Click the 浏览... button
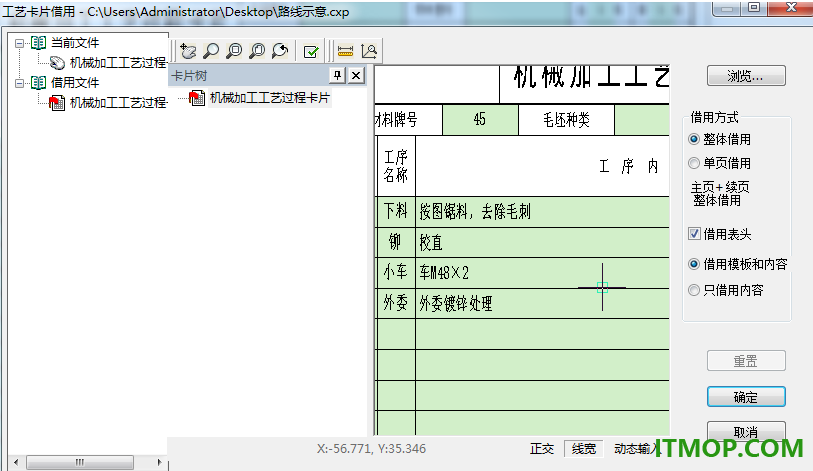Screen dimensions: 813x471 [746, 76]
